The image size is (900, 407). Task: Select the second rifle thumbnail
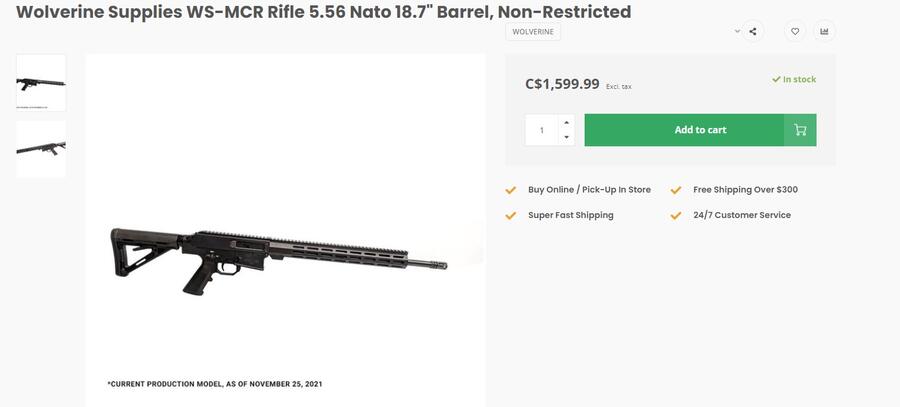click(x=41, y=149)
